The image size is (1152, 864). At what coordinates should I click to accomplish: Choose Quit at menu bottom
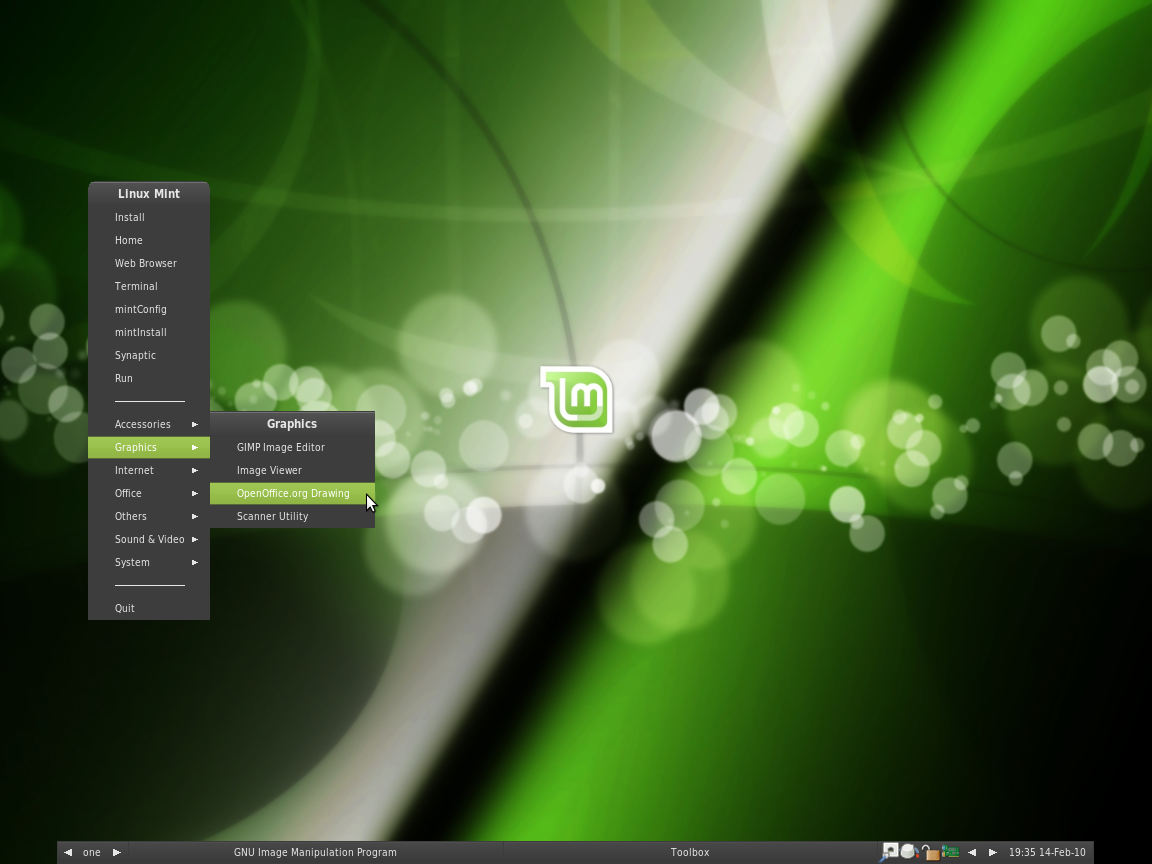[x=148, y=608]
